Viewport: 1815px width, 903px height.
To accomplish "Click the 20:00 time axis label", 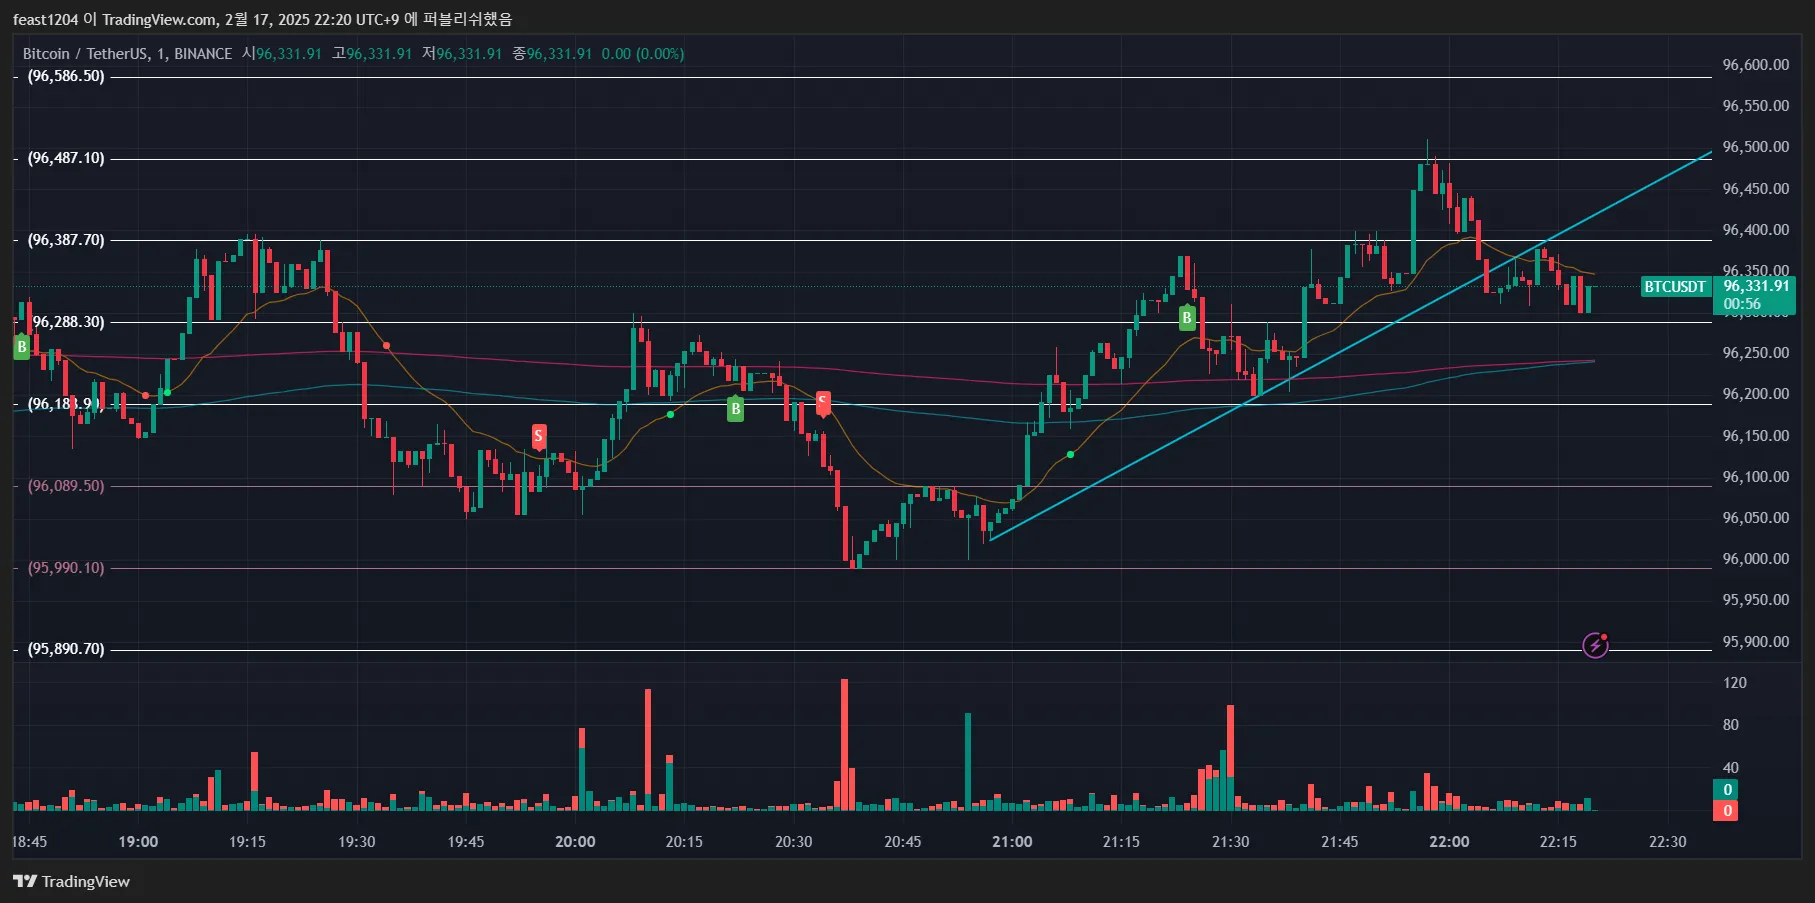I will coord(575,842).
